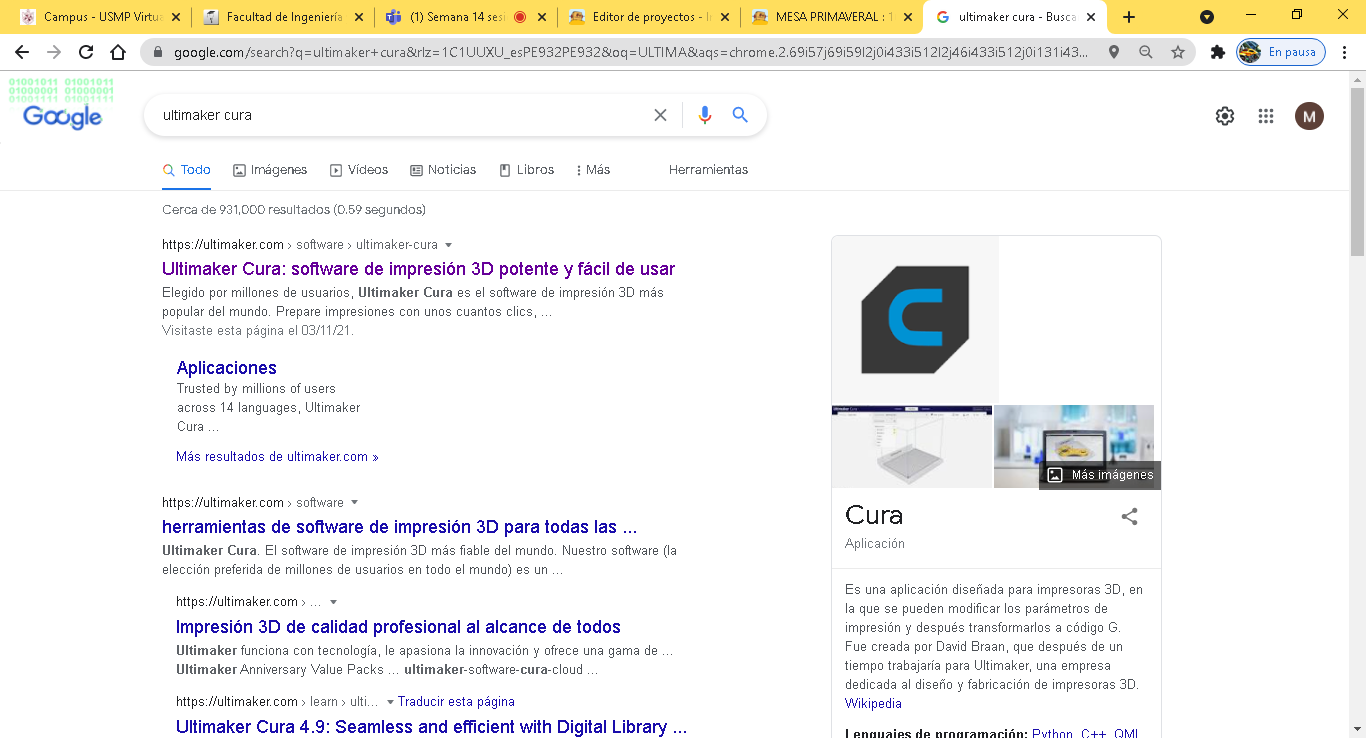Screen dimensions: 1366x738
Task: Open the Chrome extensions puzzle icon
Action: pos(1217,52)
